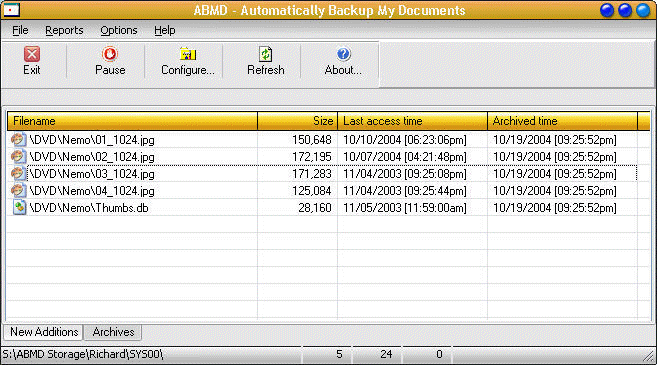Switch to the Archives tab
Image resolution: width=657 pixels, height=365 pixels.
[113, 332]
